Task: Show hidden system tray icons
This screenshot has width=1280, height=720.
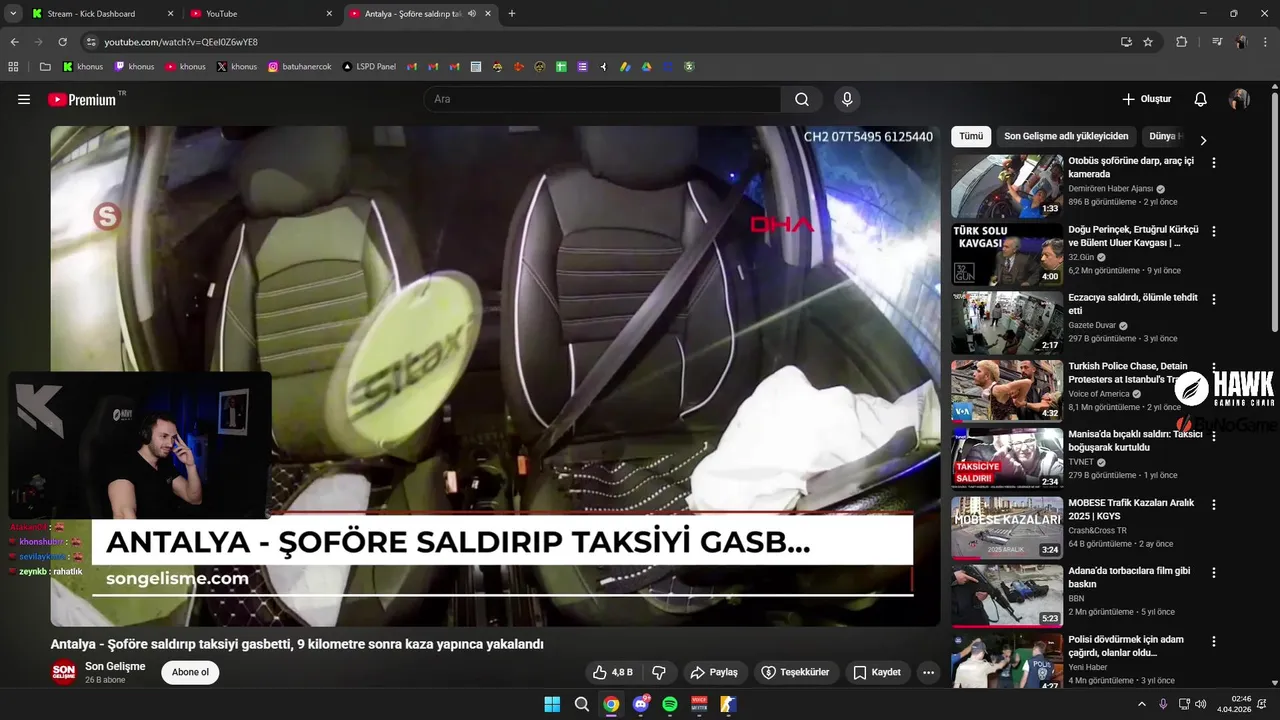Action: point(1142,704)
